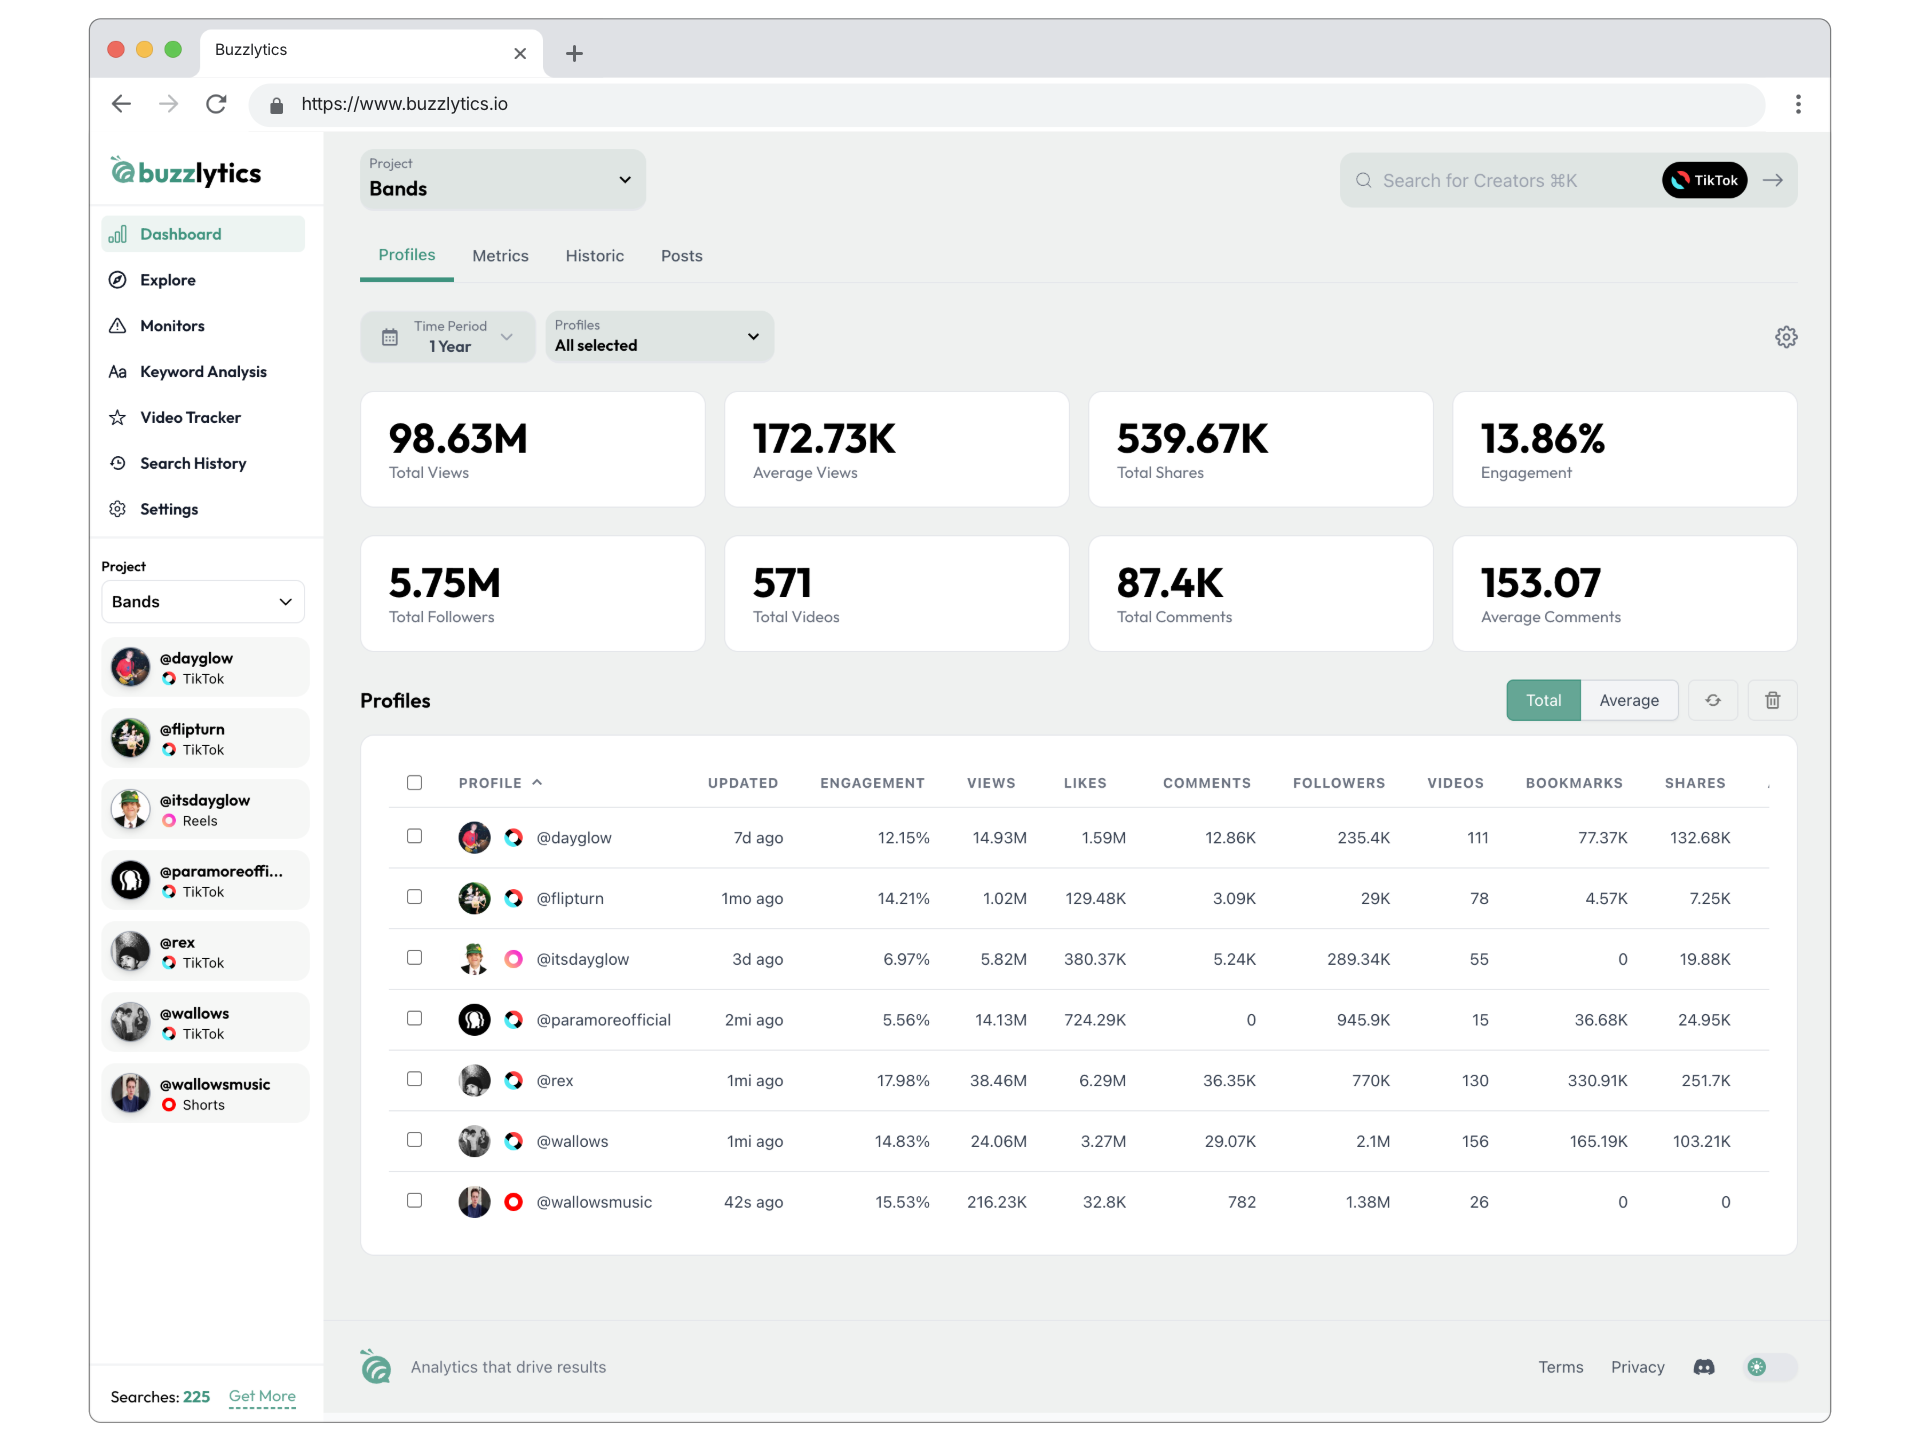Open a new browser tab

pyautogui.click(x=574, y=53)
